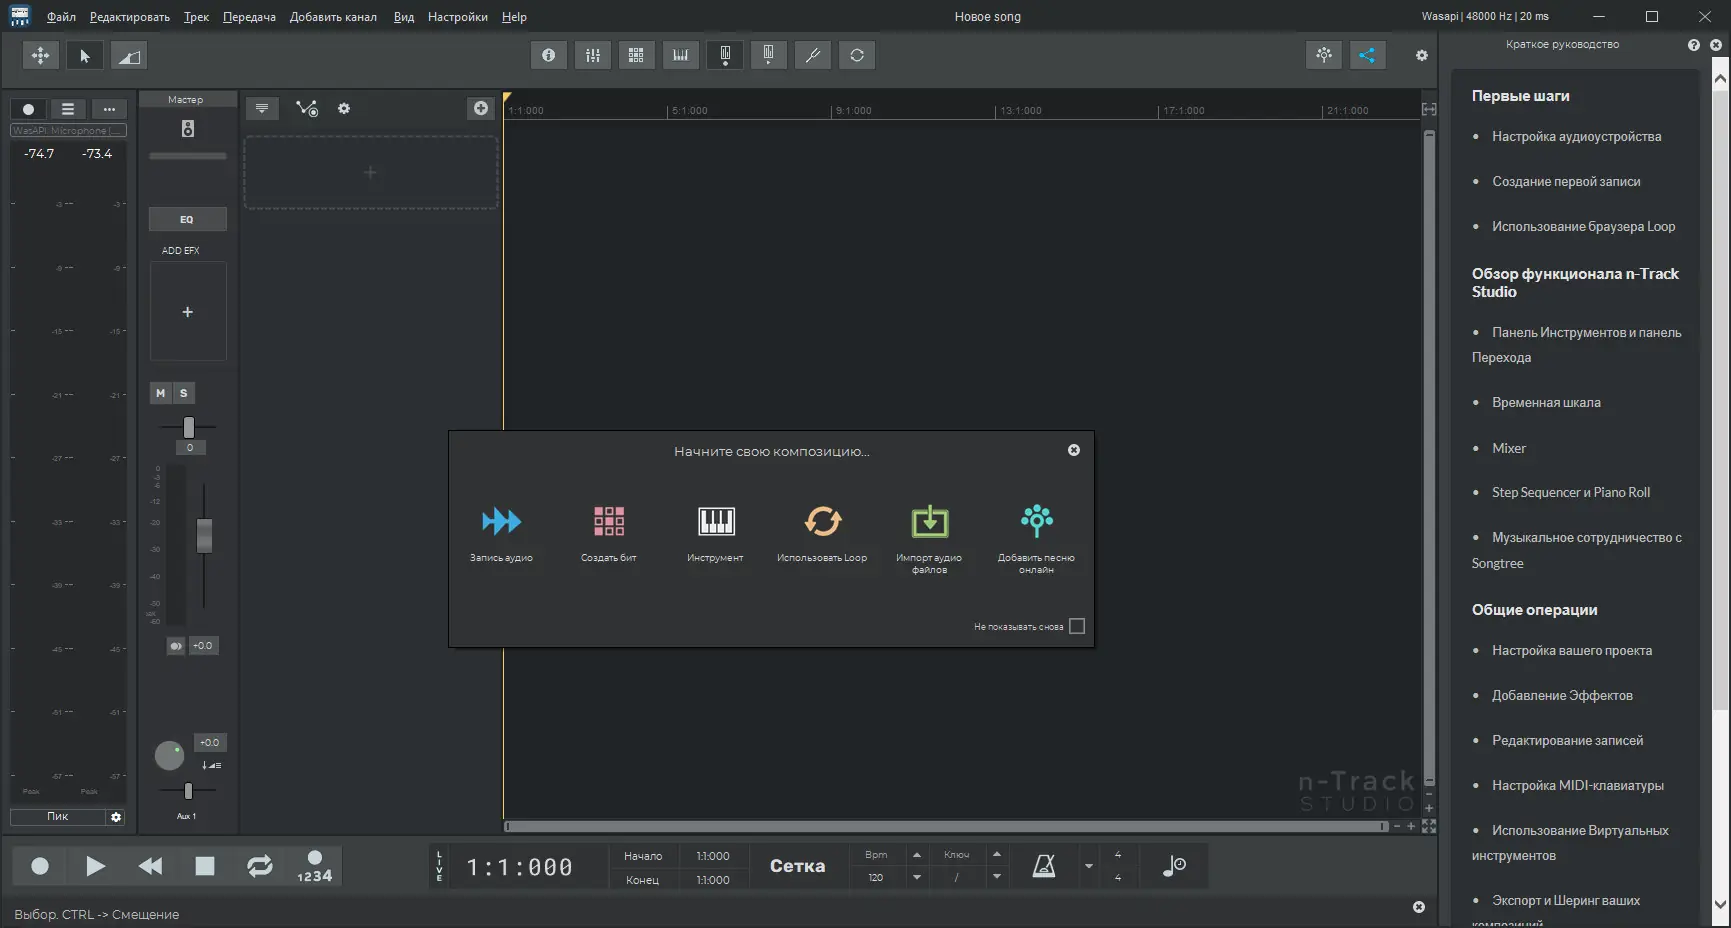Open the mixer icon in top toolbar
This screenshot has width=1731, height=928.
coord(593,55)
